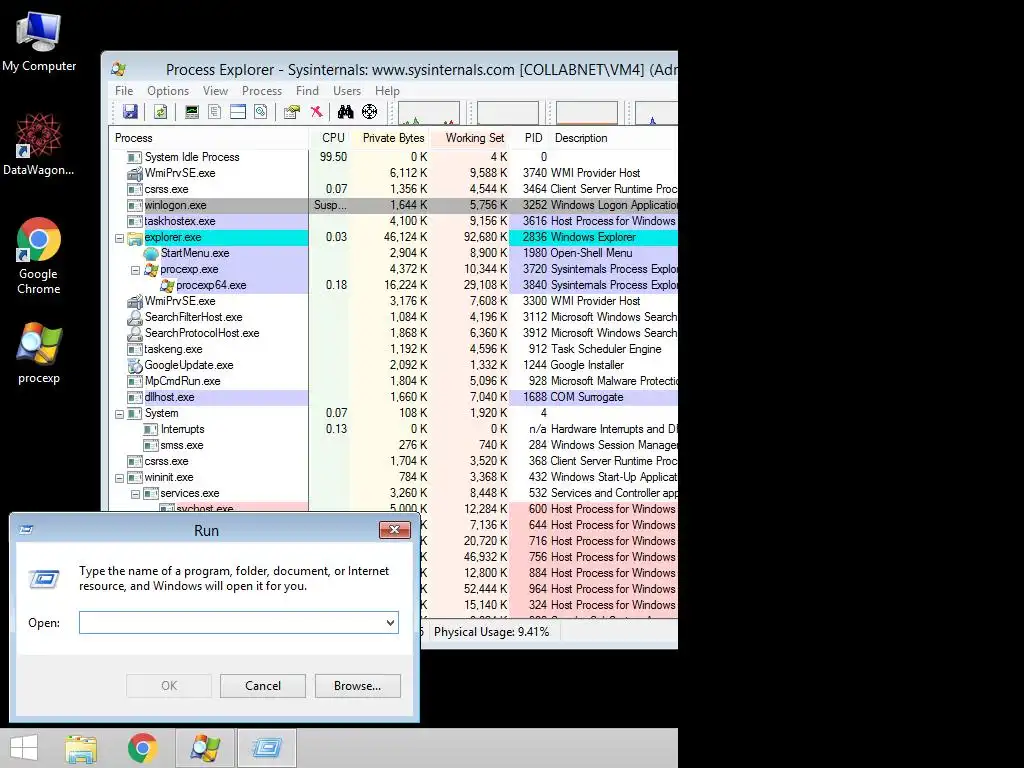Open Chrome from the taskbar
This screenshot has height=768, width=1024.
tap(142, 748)
